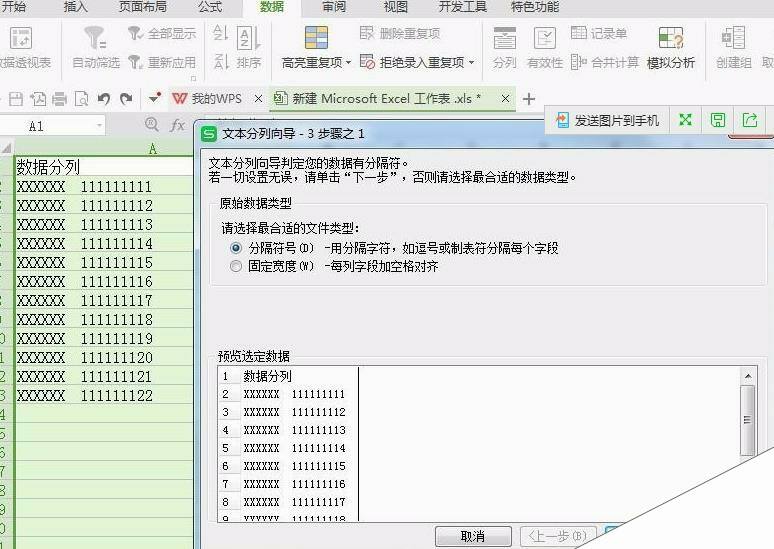The image size is (774, 549).
Task: Select cell with XXXXXX 111111115
Action: pos(104,263)
